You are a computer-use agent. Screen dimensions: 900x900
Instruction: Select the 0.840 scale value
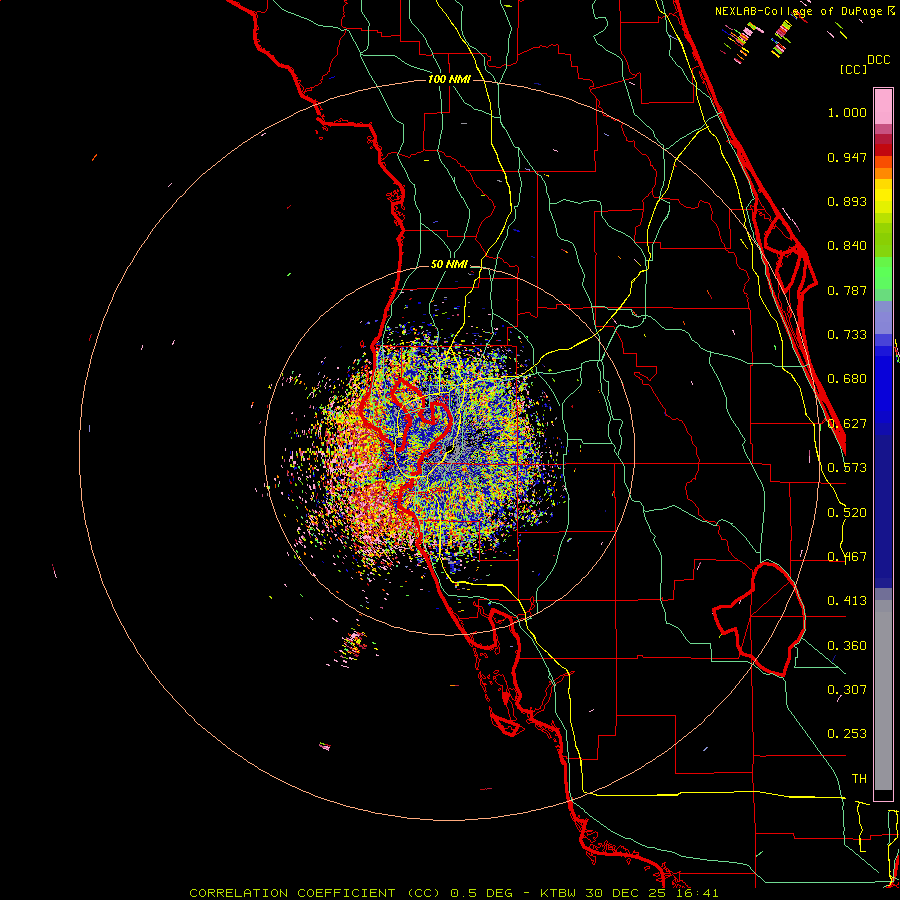coord(847,246)
